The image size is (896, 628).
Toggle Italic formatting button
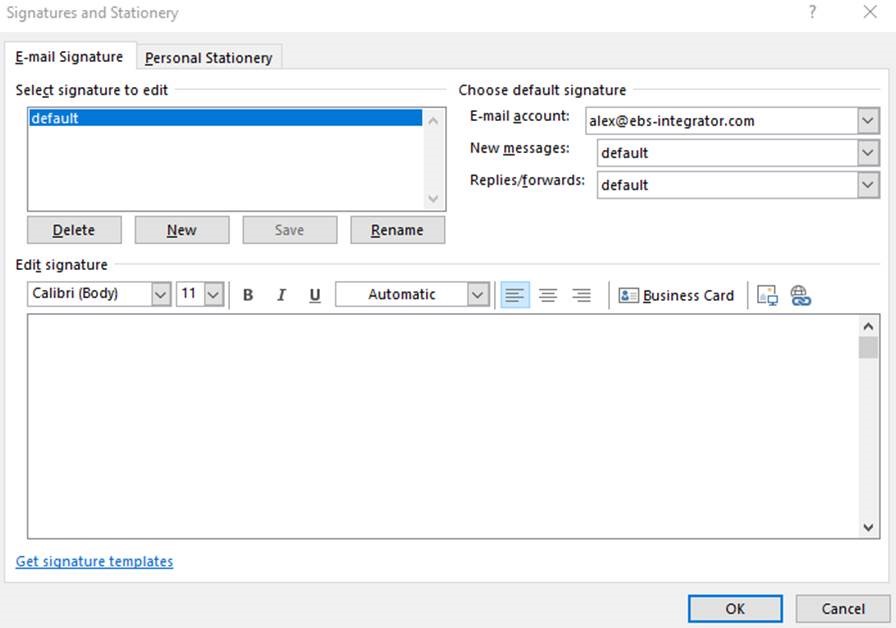[x=281, y=295]
